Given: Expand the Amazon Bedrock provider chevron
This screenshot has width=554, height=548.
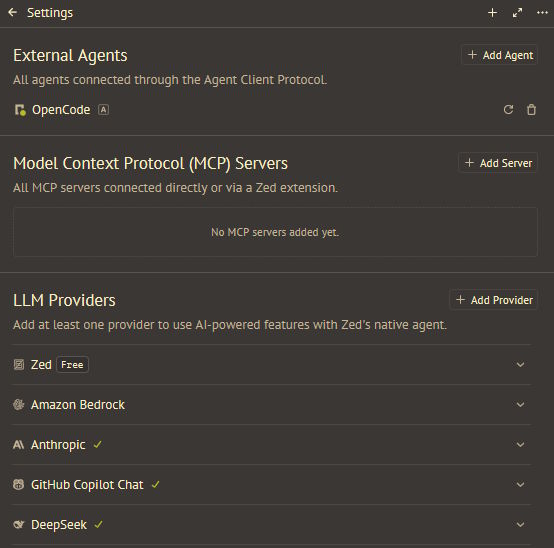Looking at the screenshot, I should point(520,404).
